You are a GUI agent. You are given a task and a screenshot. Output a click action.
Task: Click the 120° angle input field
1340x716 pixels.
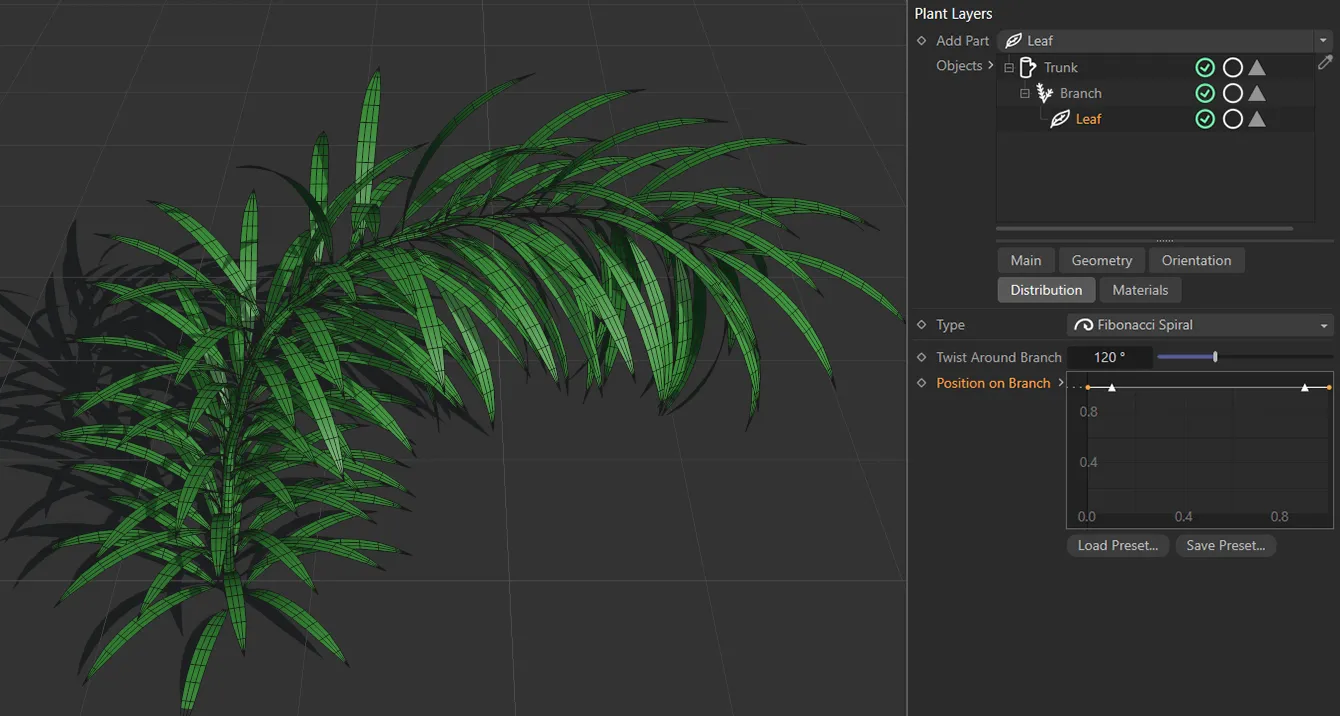[1110, 356]
